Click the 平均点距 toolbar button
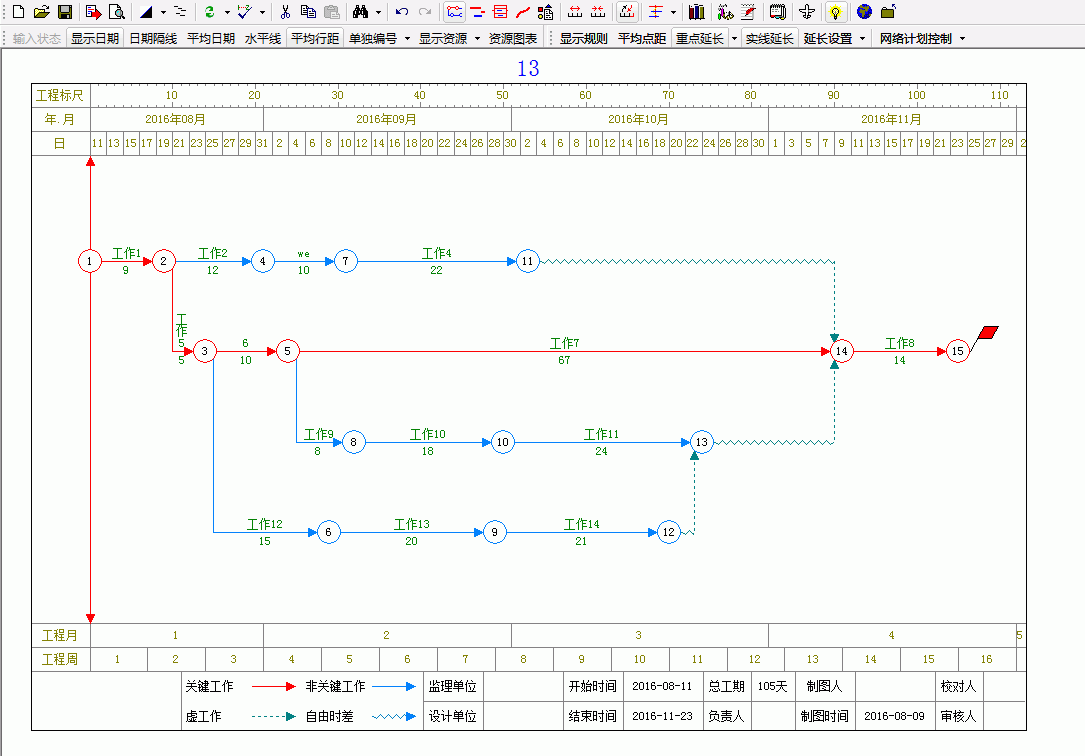 (642, 39)
